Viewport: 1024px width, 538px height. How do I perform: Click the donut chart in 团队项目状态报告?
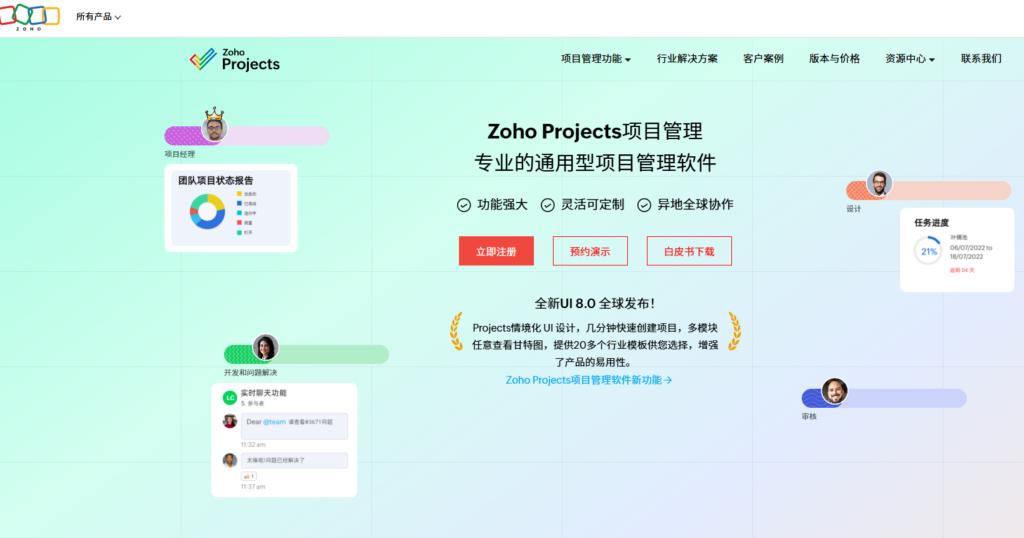(x=207, y=212)
